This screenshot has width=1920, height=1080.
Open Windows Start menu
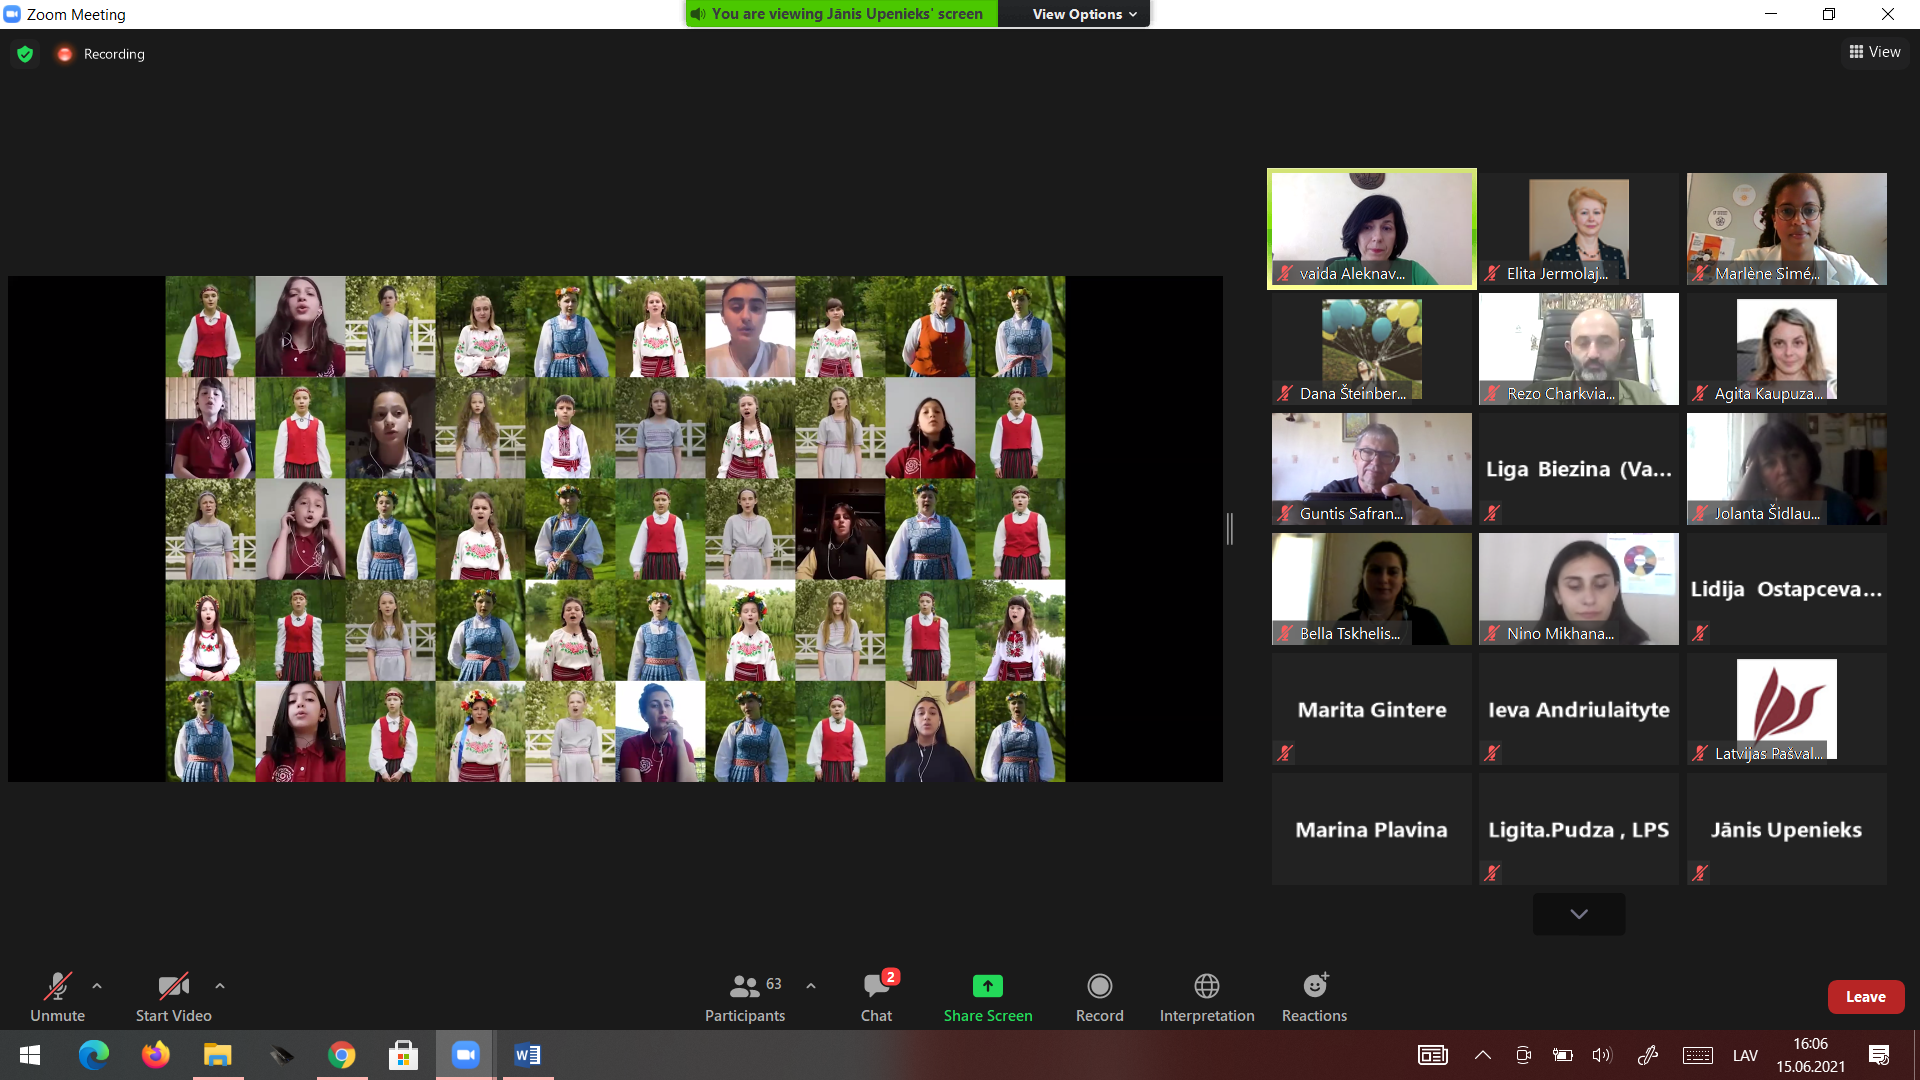pyautogui.click(x=30, y=1055)
